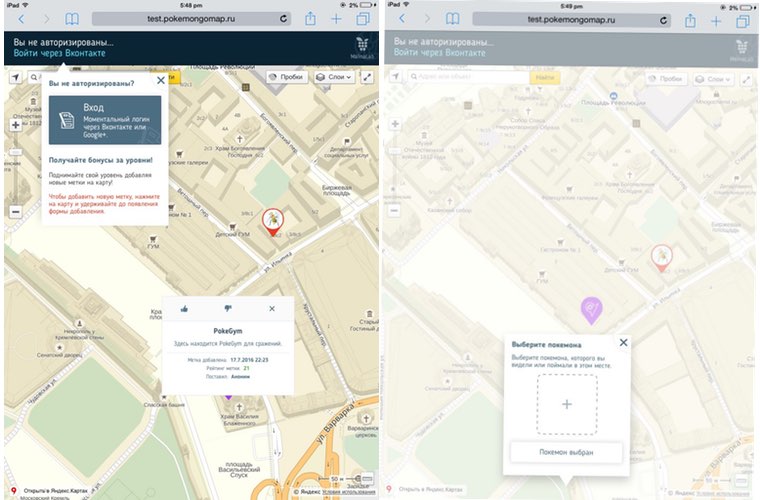Toggle 'Пробки' traffic on the left map

coord(287,77)
